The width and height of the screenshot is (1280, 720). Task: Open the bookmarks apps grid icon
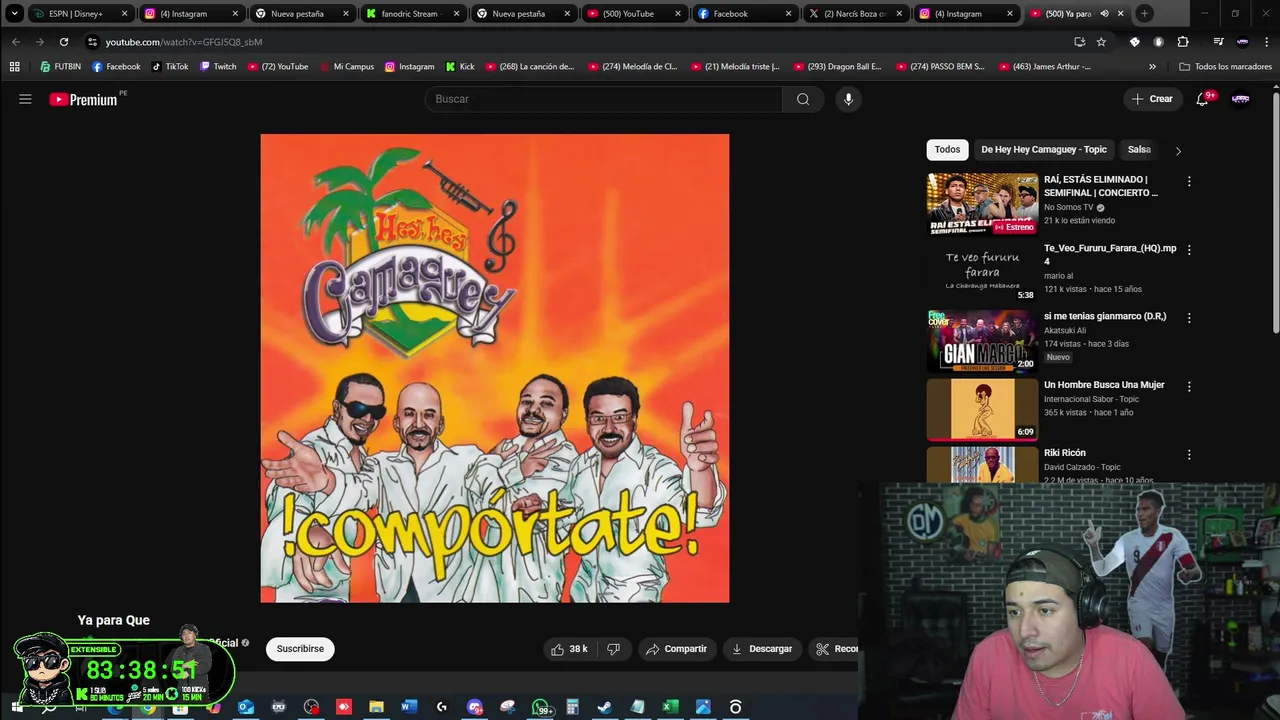click(14, 67)
